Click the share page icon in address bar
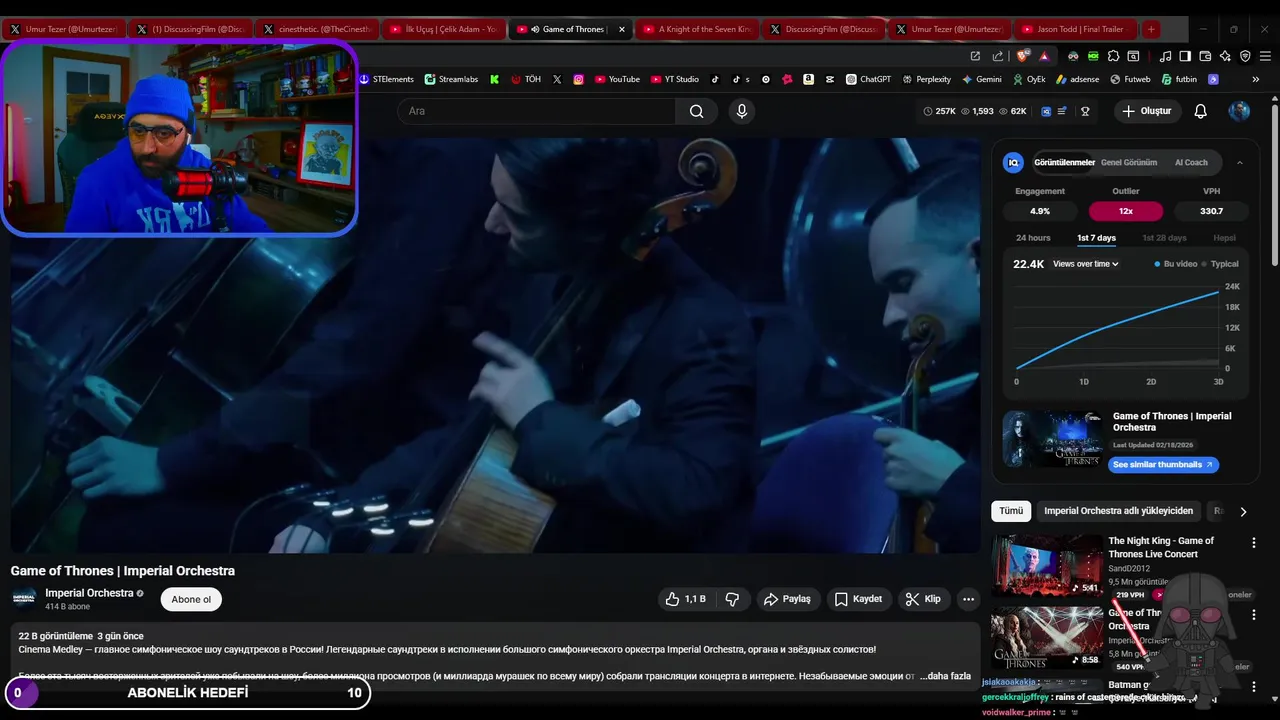 pyautogui.click(x=997, y=56)
